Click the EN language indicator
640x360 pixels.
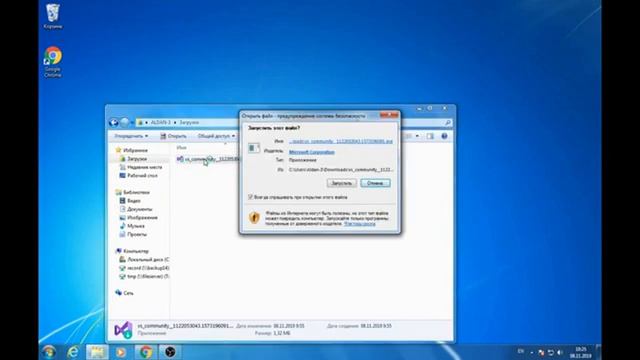click(521, 351)
